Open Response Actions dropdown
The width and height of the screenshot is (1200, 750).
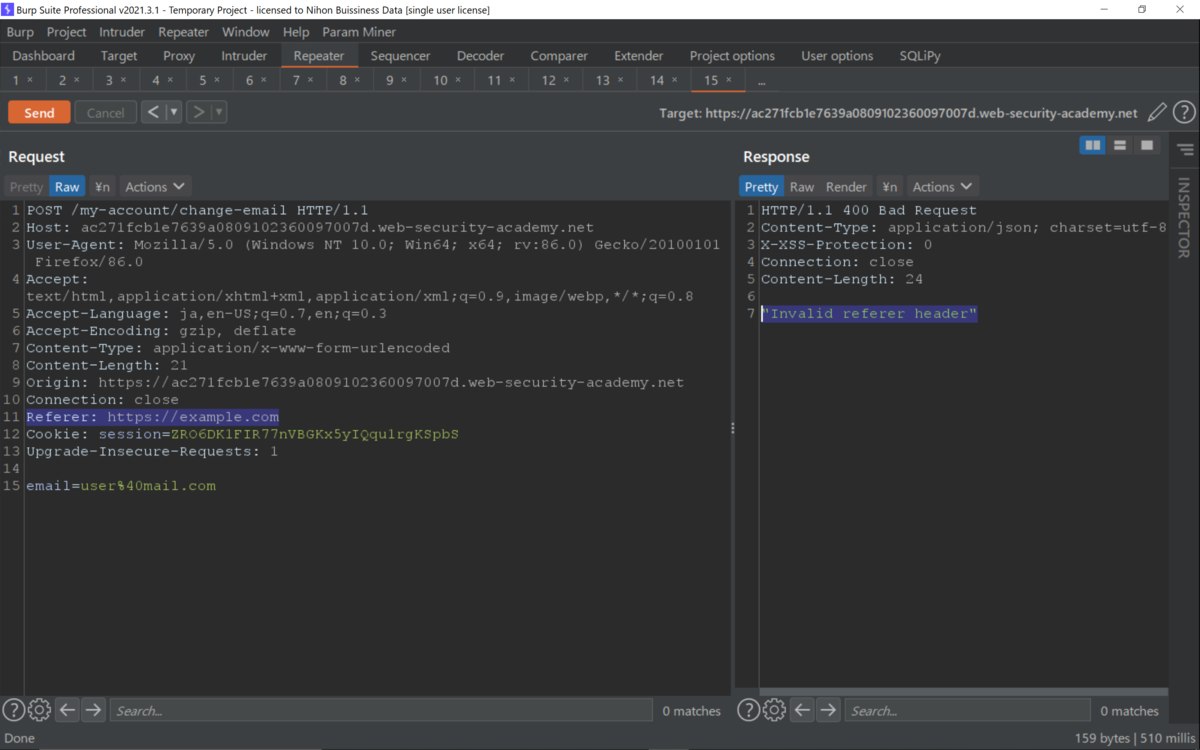point(942,186)
